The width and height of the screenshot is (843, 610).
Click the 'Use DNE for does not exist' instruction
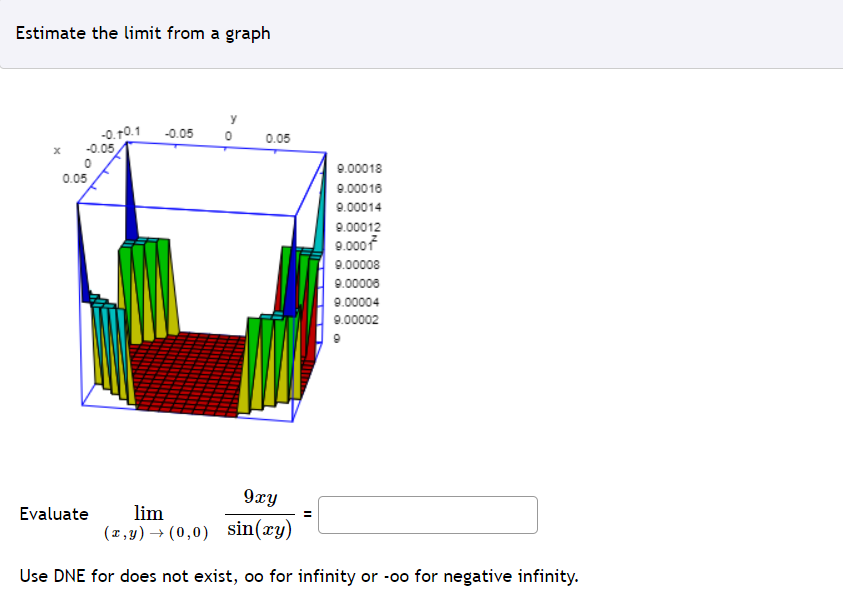coord(299,576)
